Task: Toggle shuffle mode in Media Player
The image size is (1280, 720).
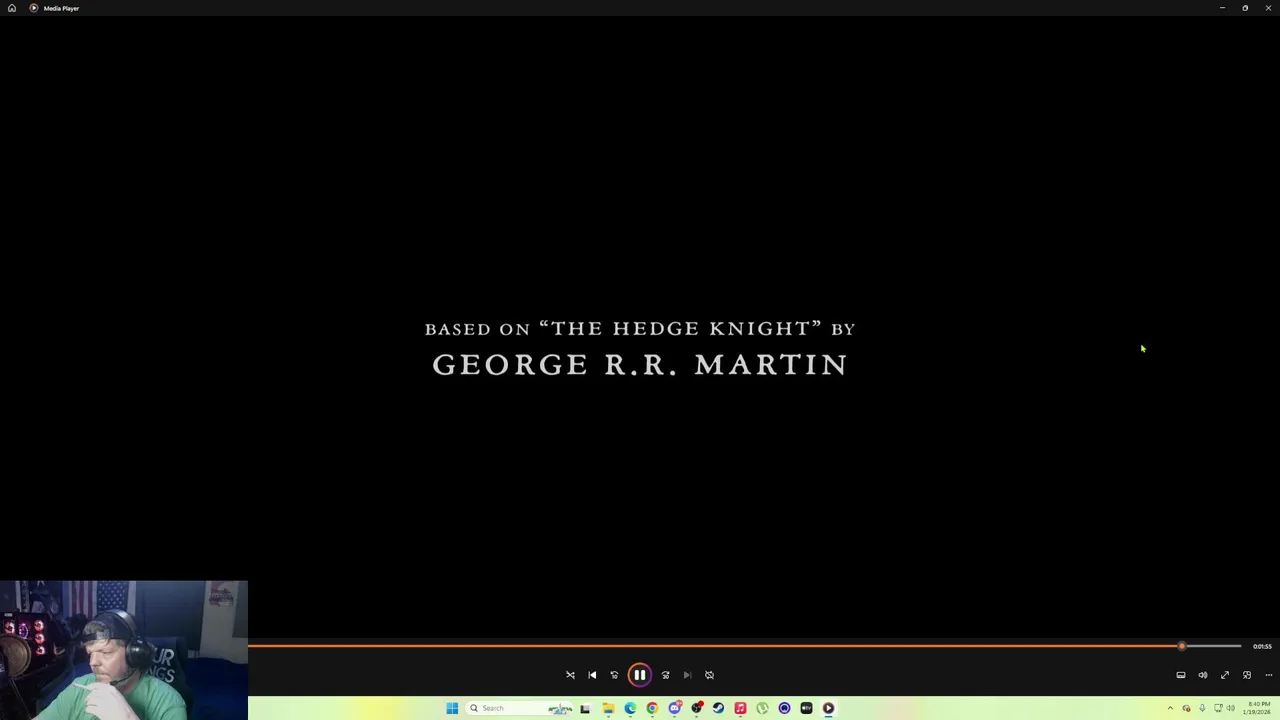Action: click(570, 675)
